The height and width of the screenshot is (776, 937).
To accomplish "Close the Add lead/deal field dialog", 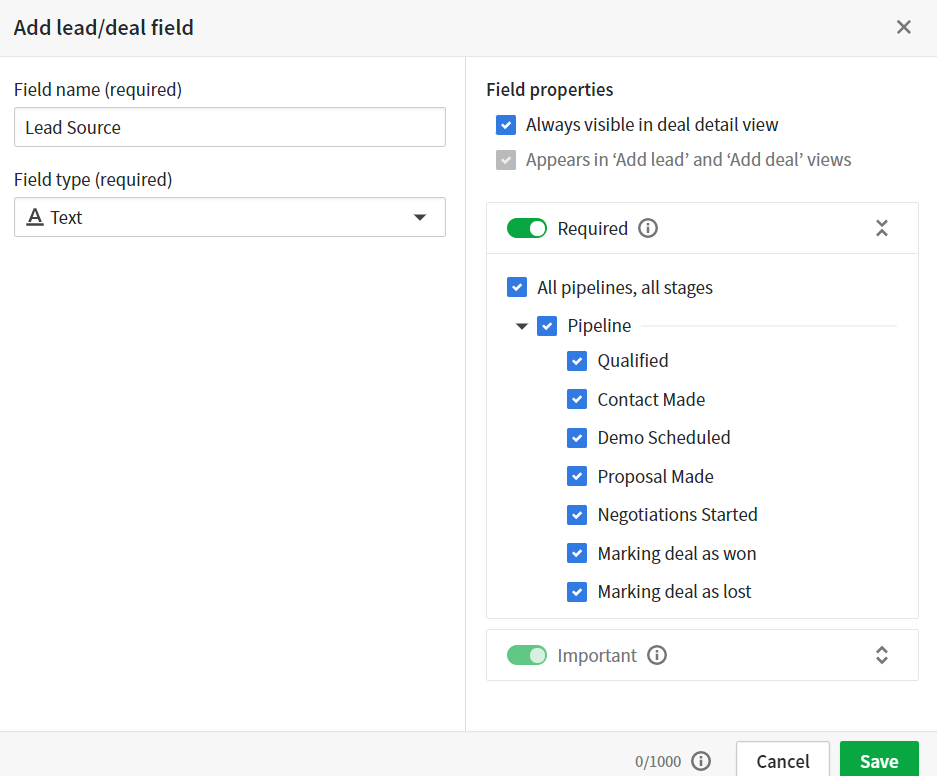I will (x=904, y=28).
